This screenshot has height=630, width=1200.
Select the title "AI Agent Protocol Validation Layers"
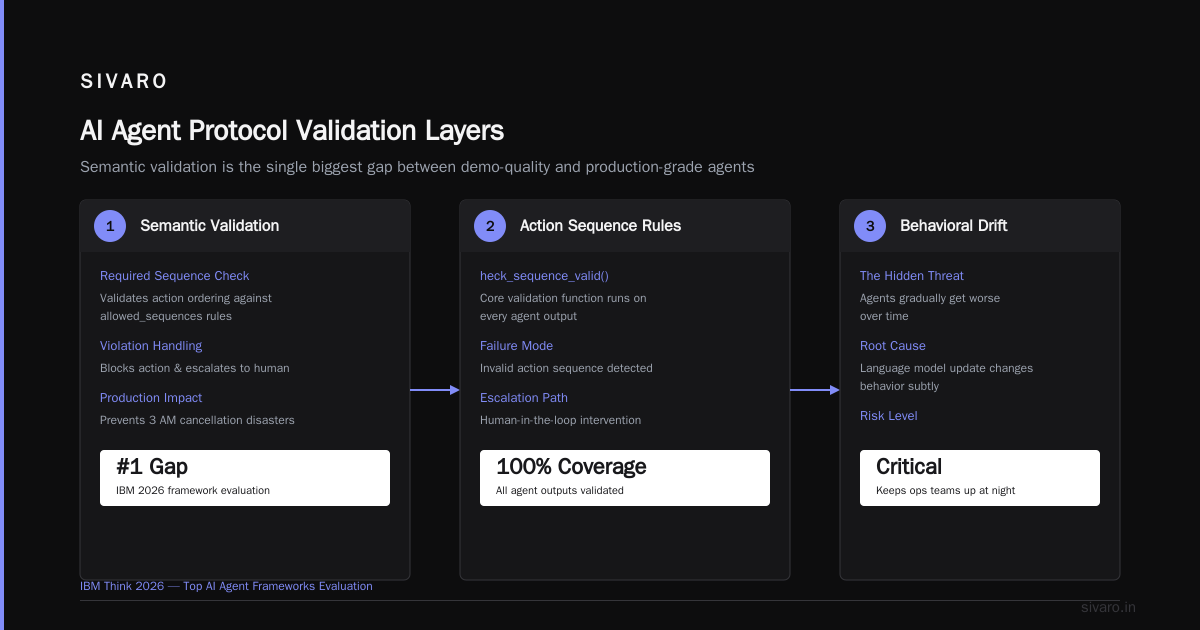click(x=292, y=131)
